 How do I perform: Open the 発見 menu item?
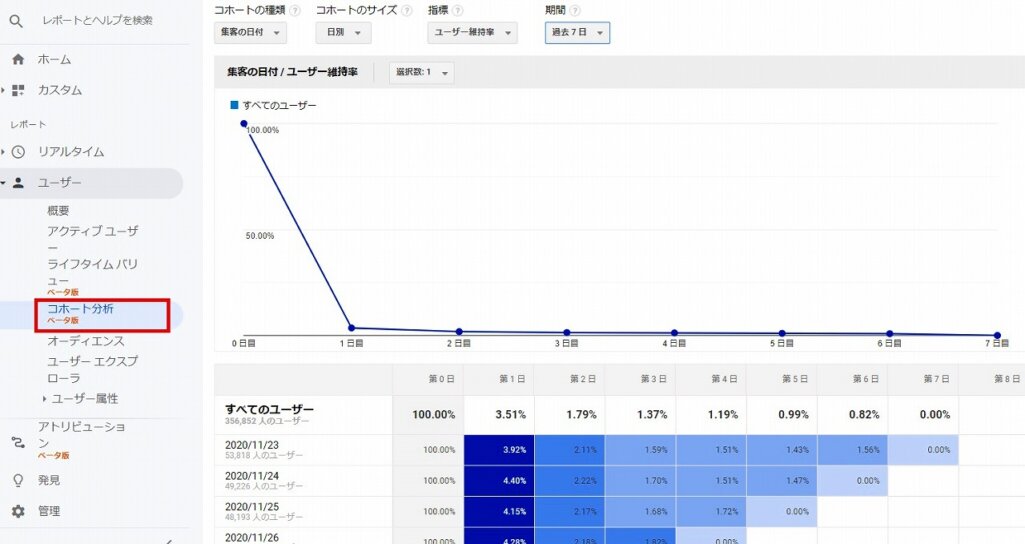49,481
